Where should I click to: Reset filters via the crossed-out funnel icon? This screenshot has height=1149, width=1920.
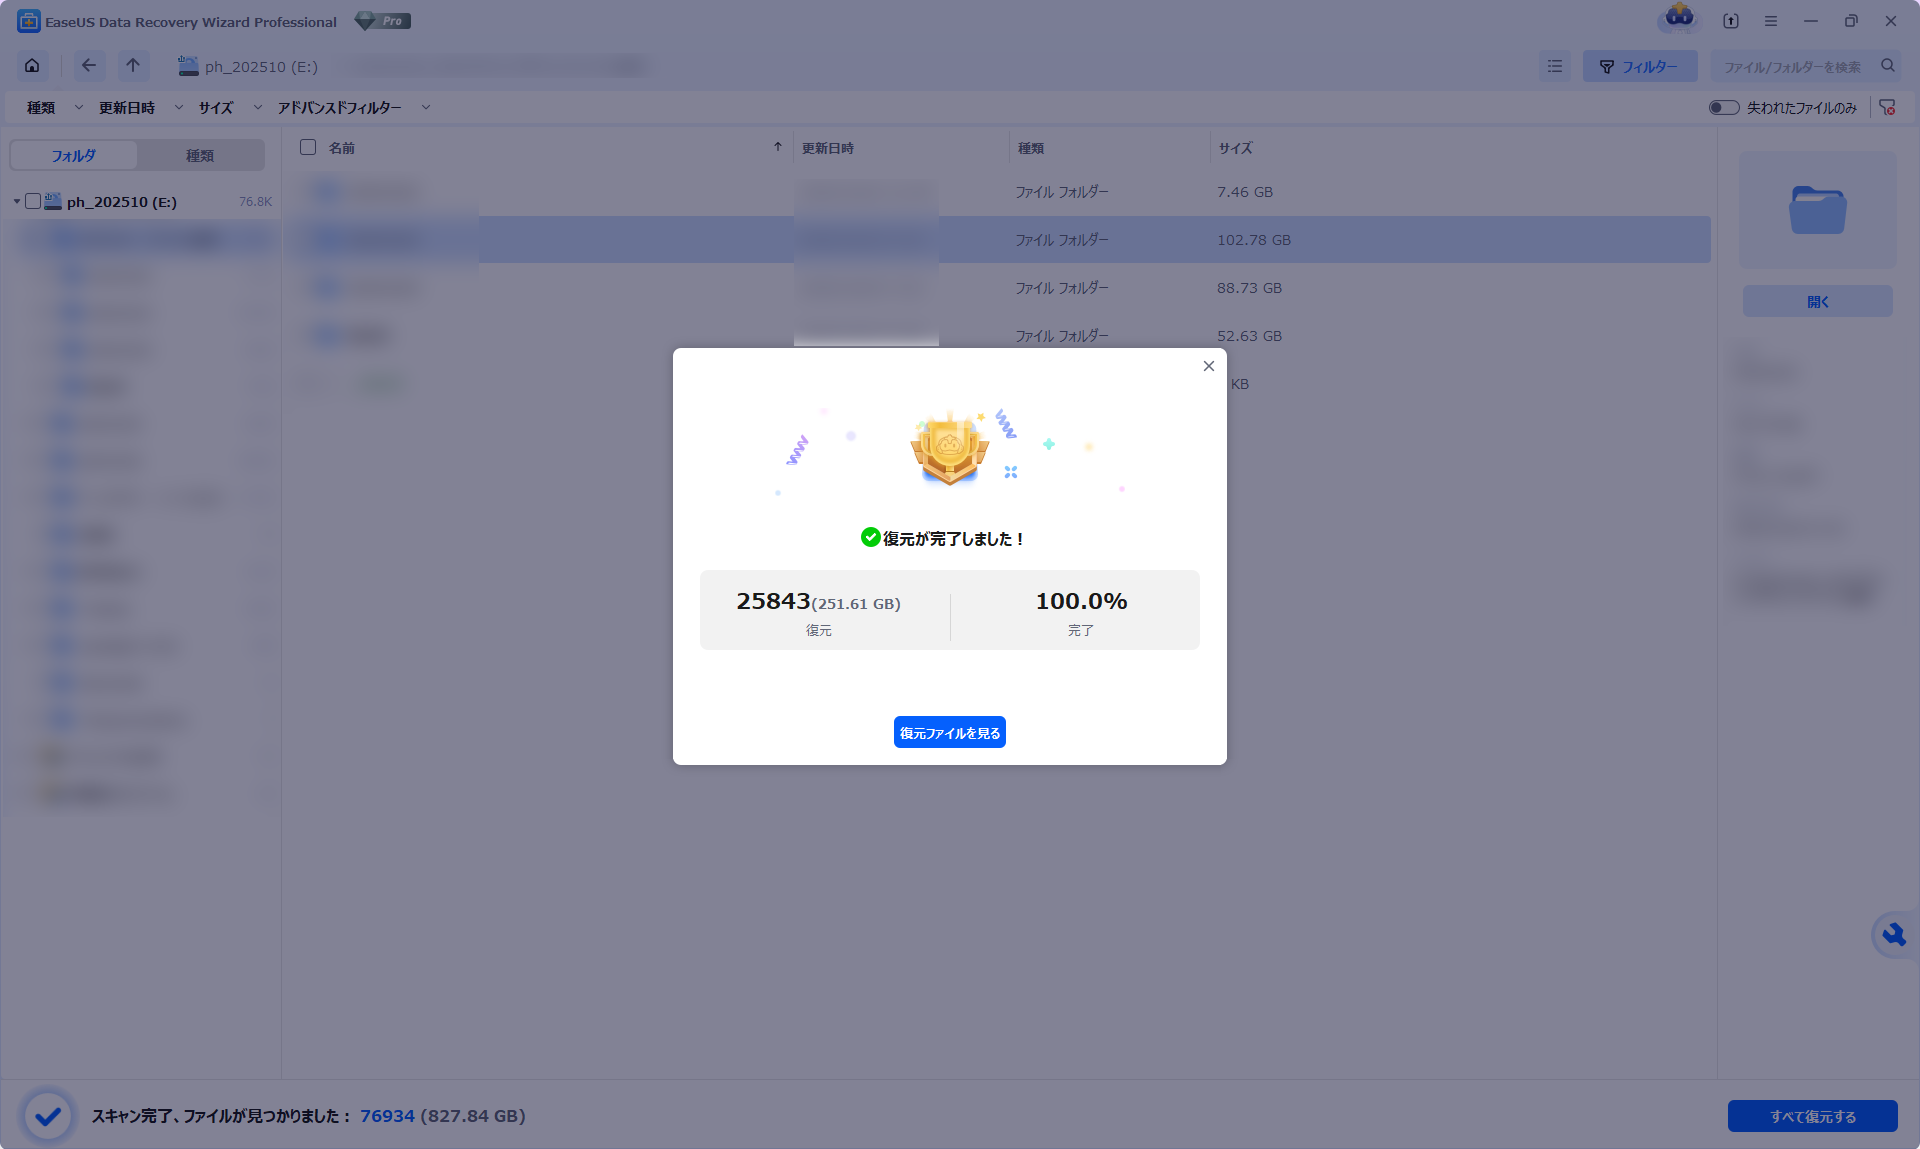click(x=1888, y=107)
